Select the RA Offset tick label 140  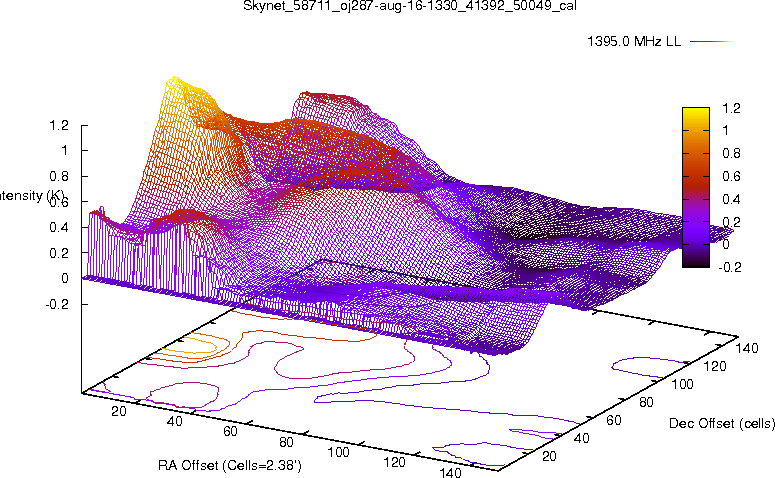coord(450,473)
